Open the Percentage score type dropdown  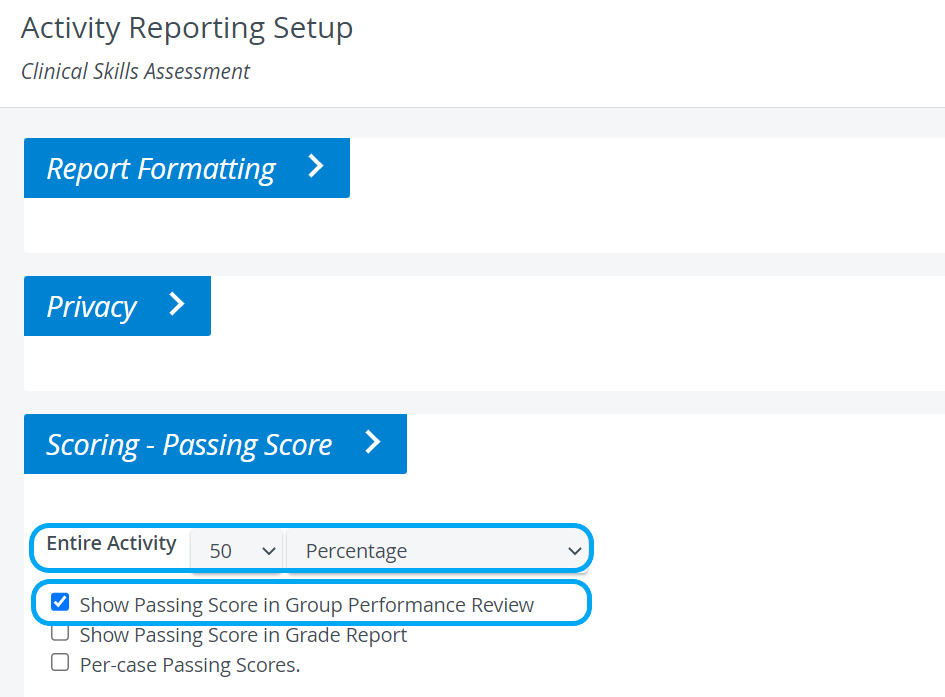(x=438, y=550)
